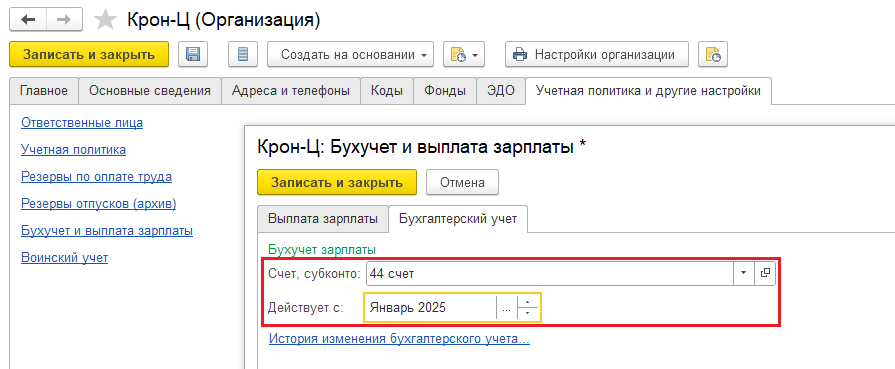Click the Кром-Ц (Организация) title

click(223, 20)
